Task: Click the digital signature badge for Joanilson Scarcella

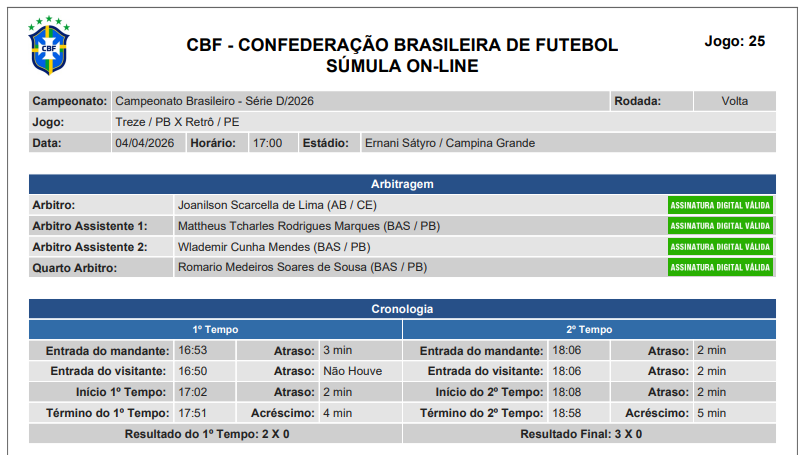Action: (720, 205)
